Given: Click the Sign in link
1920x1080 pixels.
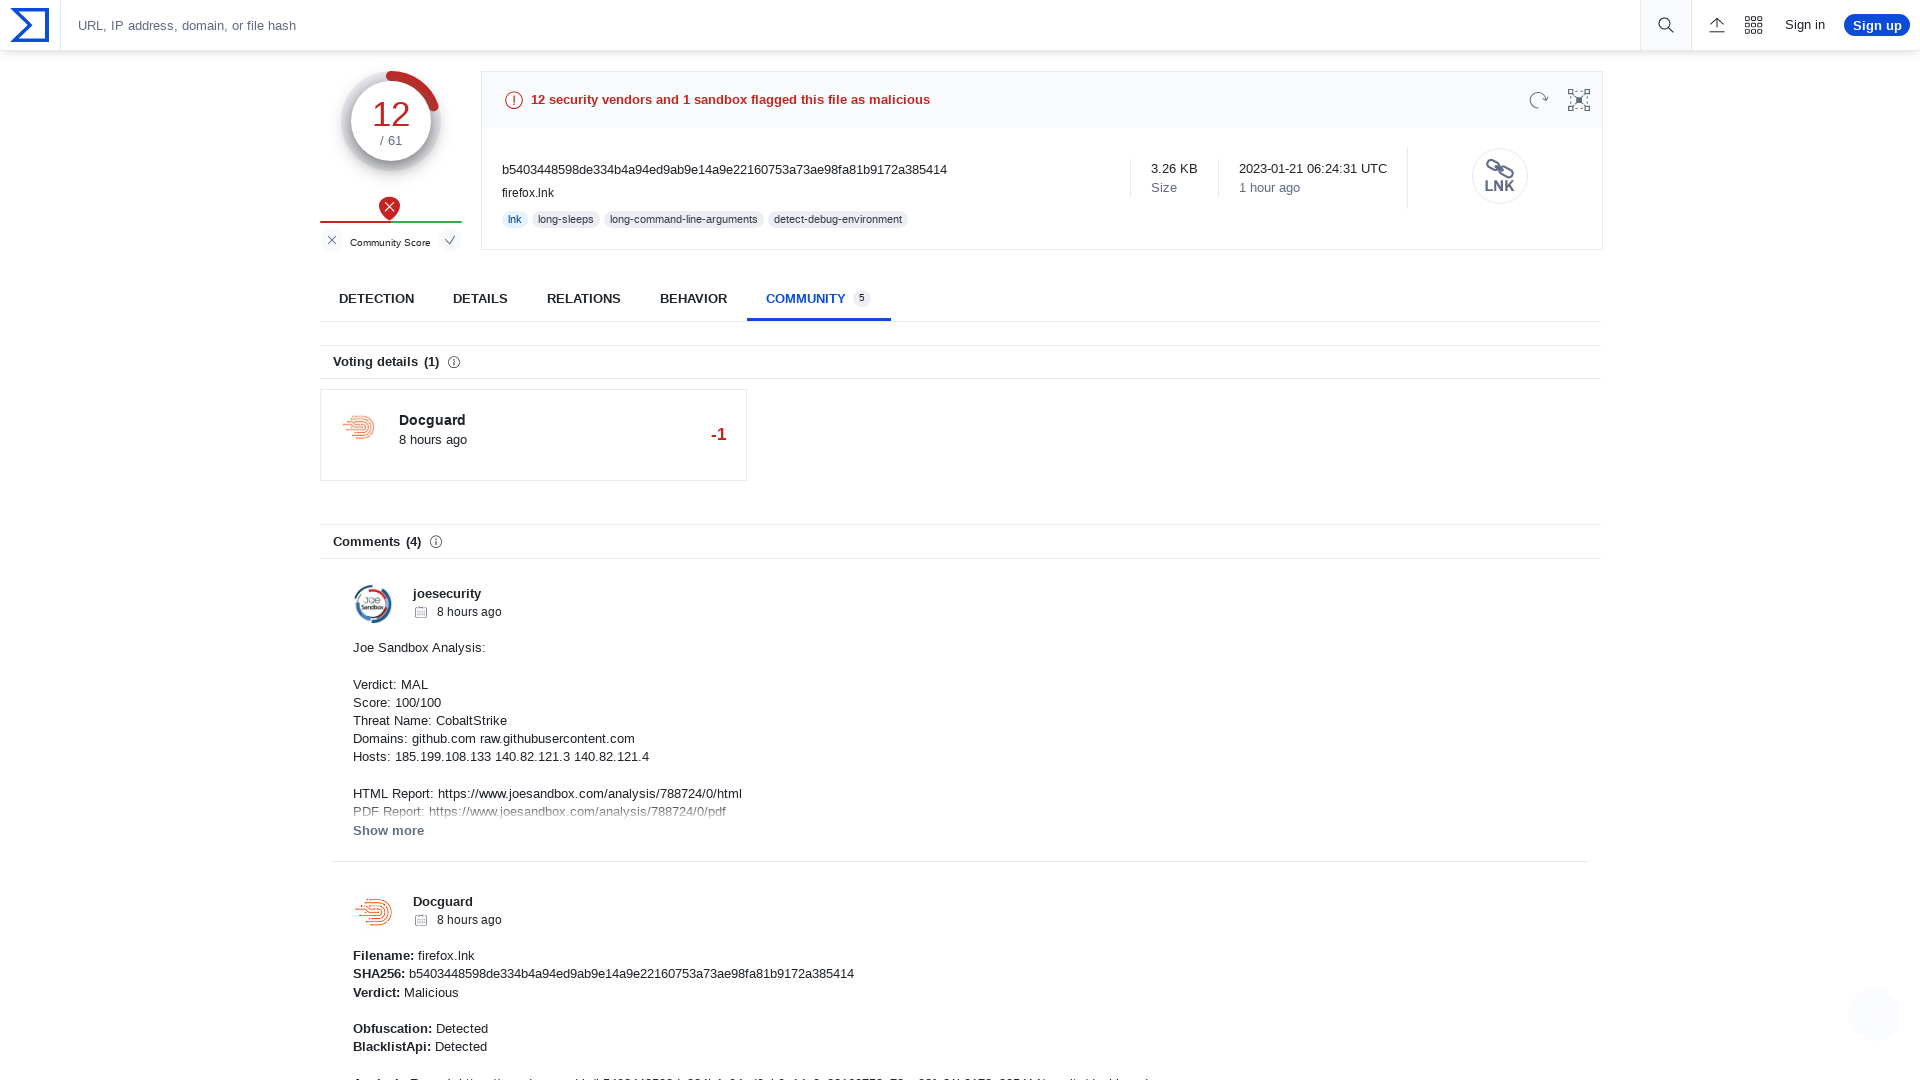Looking at the screenshot, I should point(1805,25).
